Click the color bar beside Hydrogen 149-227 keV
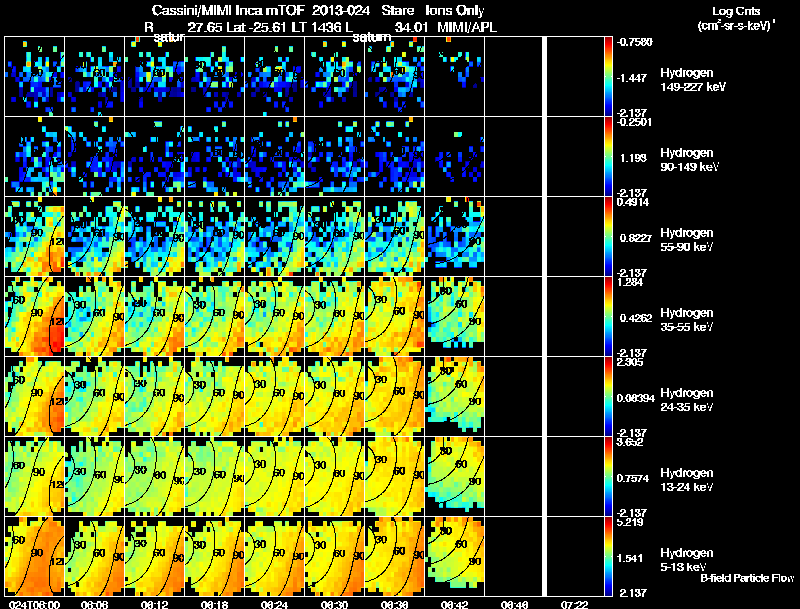Viewport: 800px width, 609px height. click(608, 76)
